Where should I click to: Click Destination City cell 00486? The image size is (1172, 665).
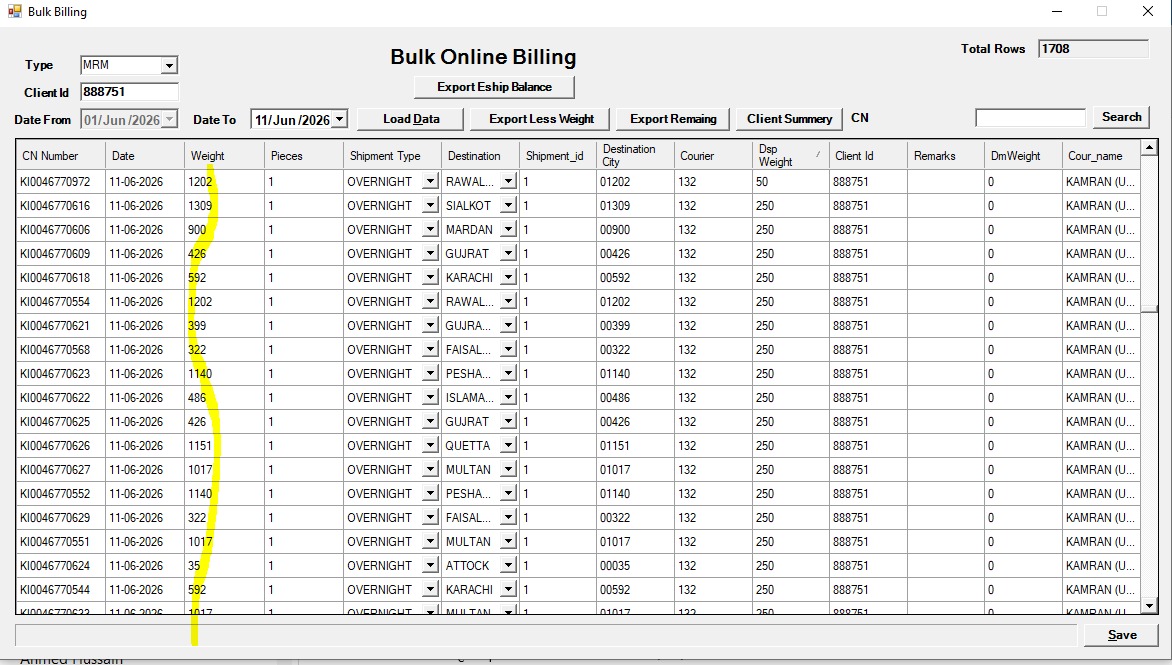pyautogui.click(x=635, y=398)
